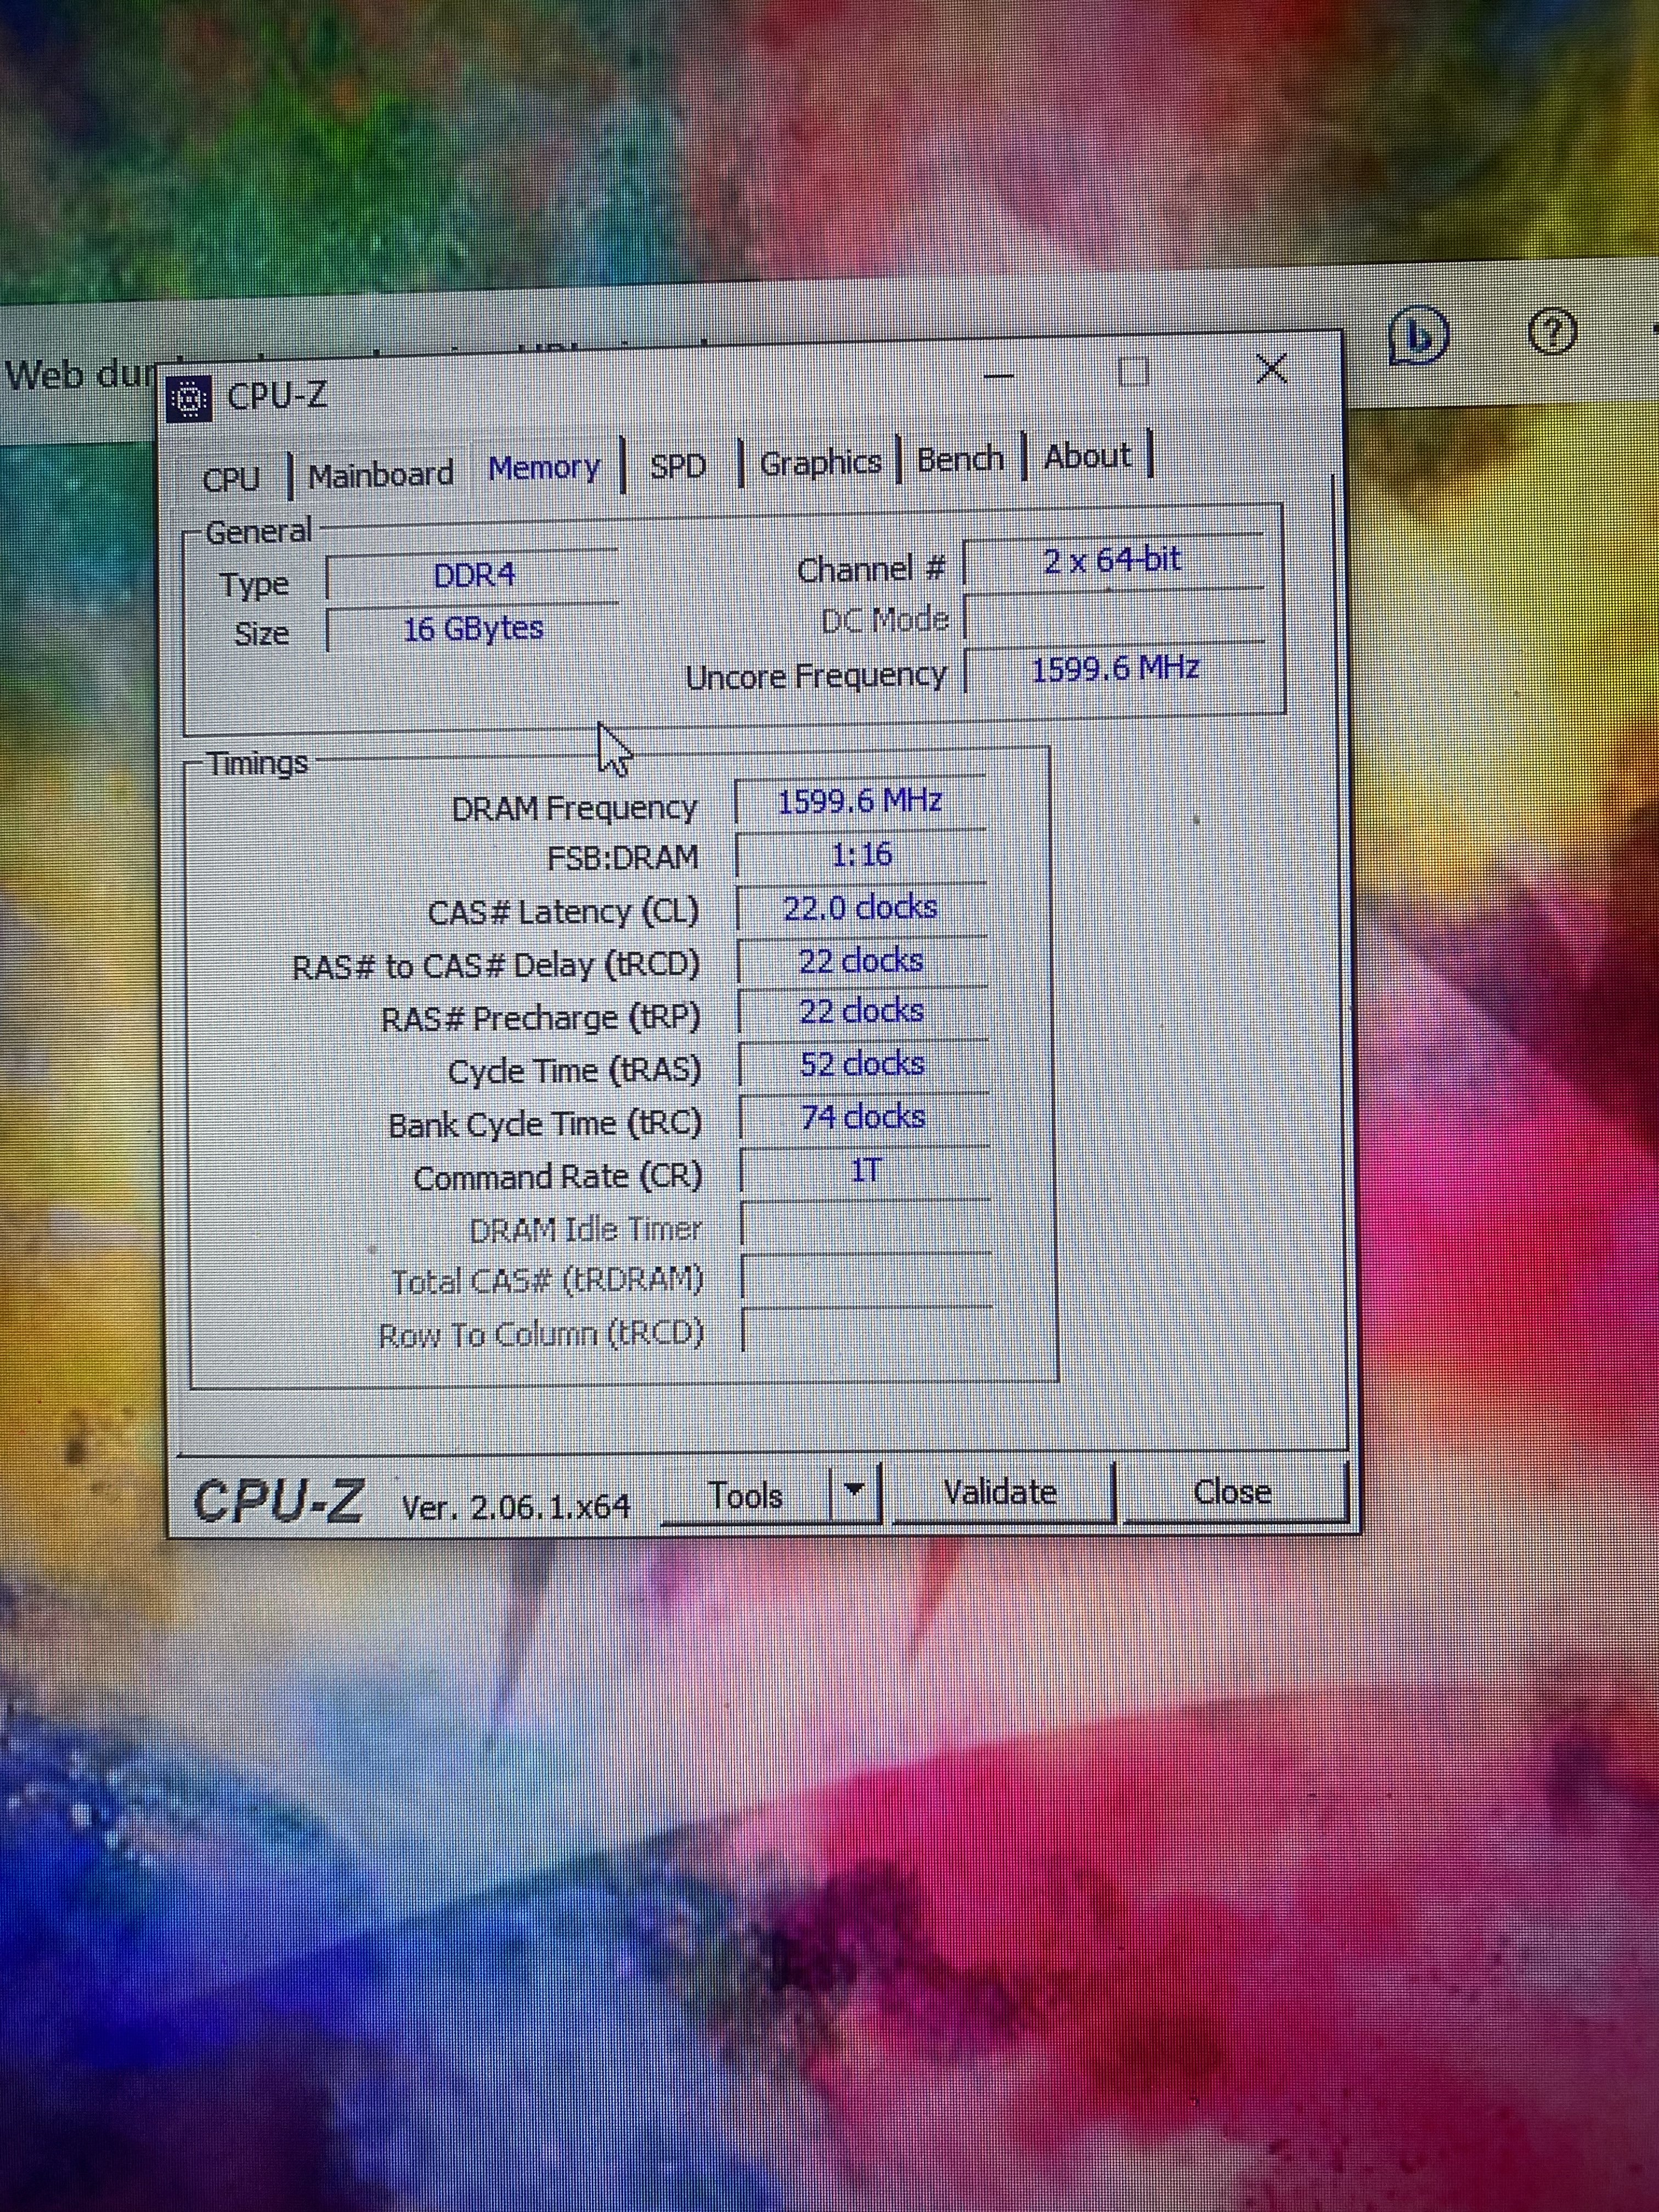The height and width of the screenshot is (2212, 1659).
Task: Select the Memory tab
Action: (x=544, y=468)
